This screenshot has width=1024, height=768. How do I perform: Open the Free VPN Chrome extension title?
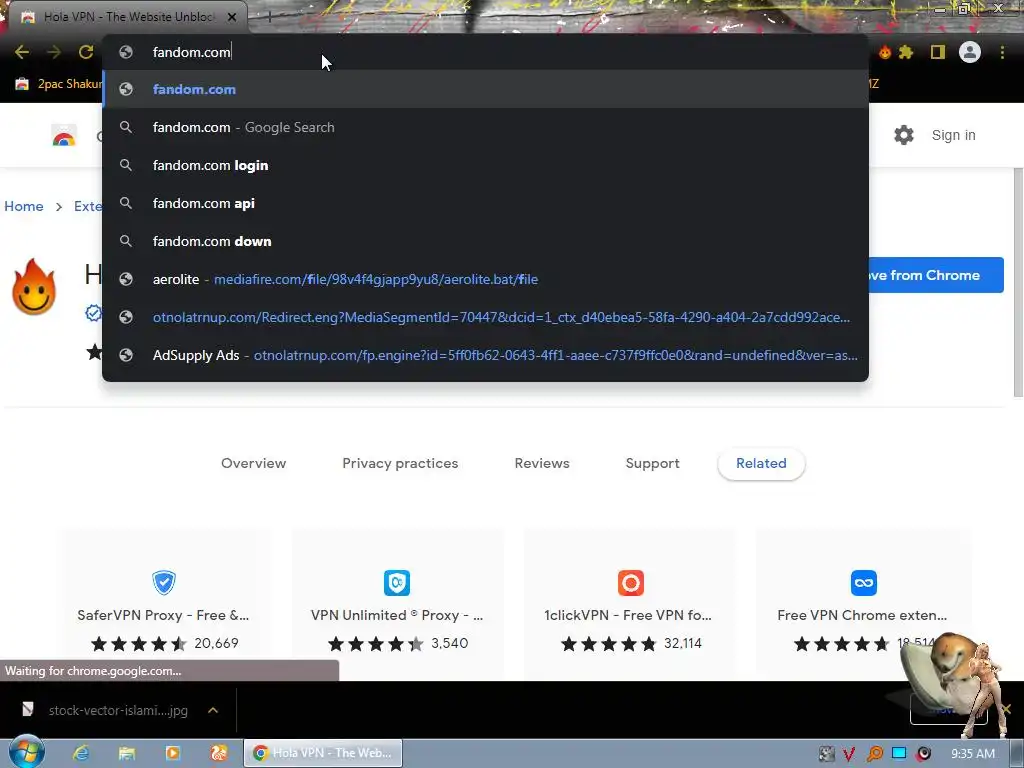pos(862,615)
